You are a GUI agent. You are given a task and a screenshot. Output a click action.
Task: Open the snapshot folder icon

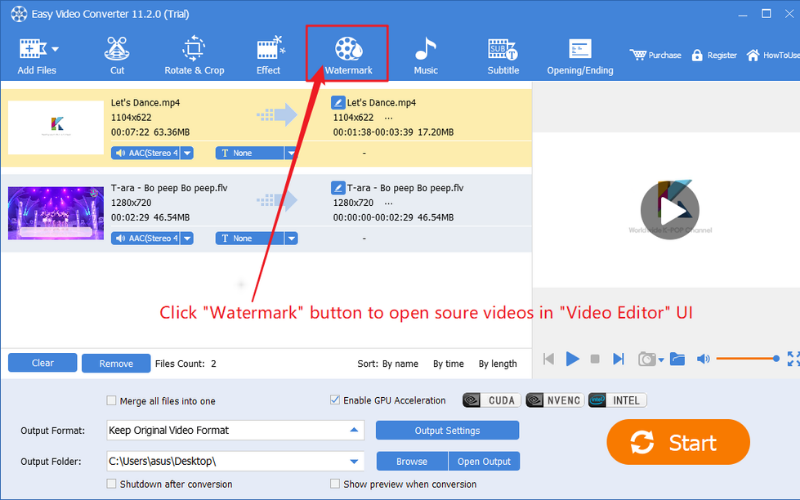pyautogui.click(x=678, y=359)
